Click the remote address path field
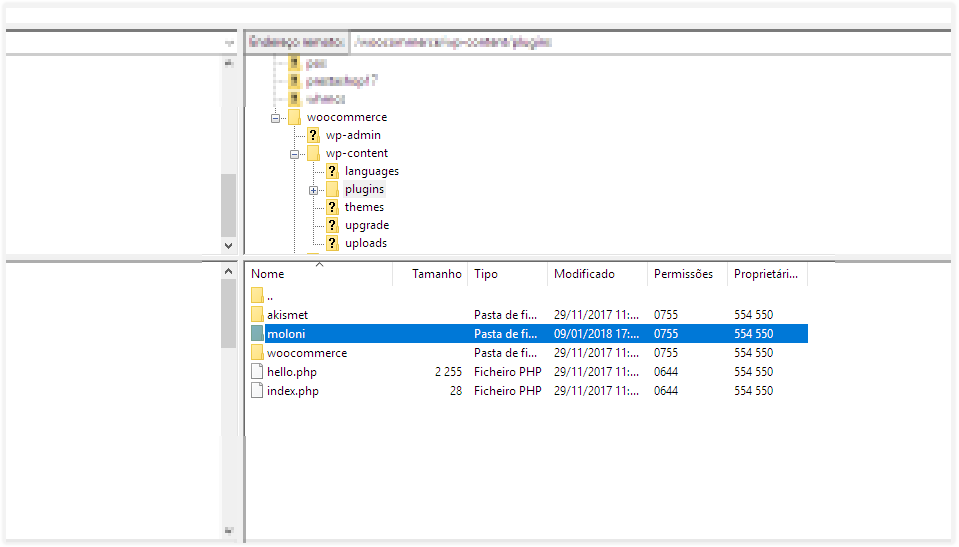The height and width of the screenshot is (547, 959). click(x=650, y=42)
